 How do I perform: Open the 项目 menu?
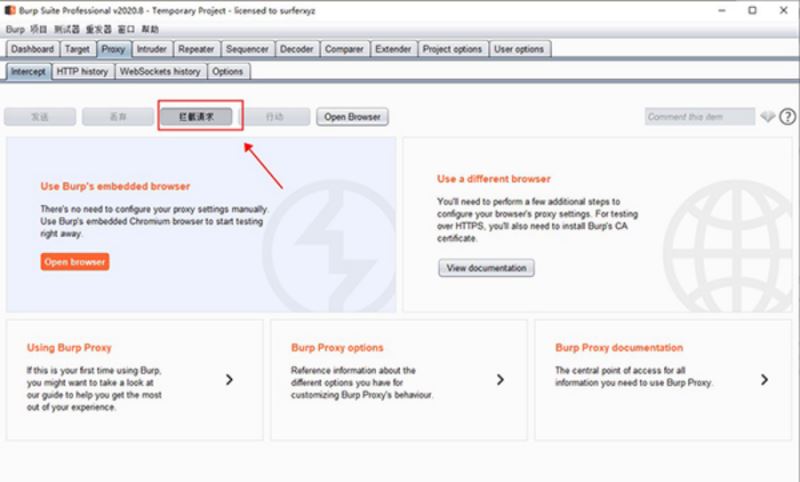tap(38, 29)
